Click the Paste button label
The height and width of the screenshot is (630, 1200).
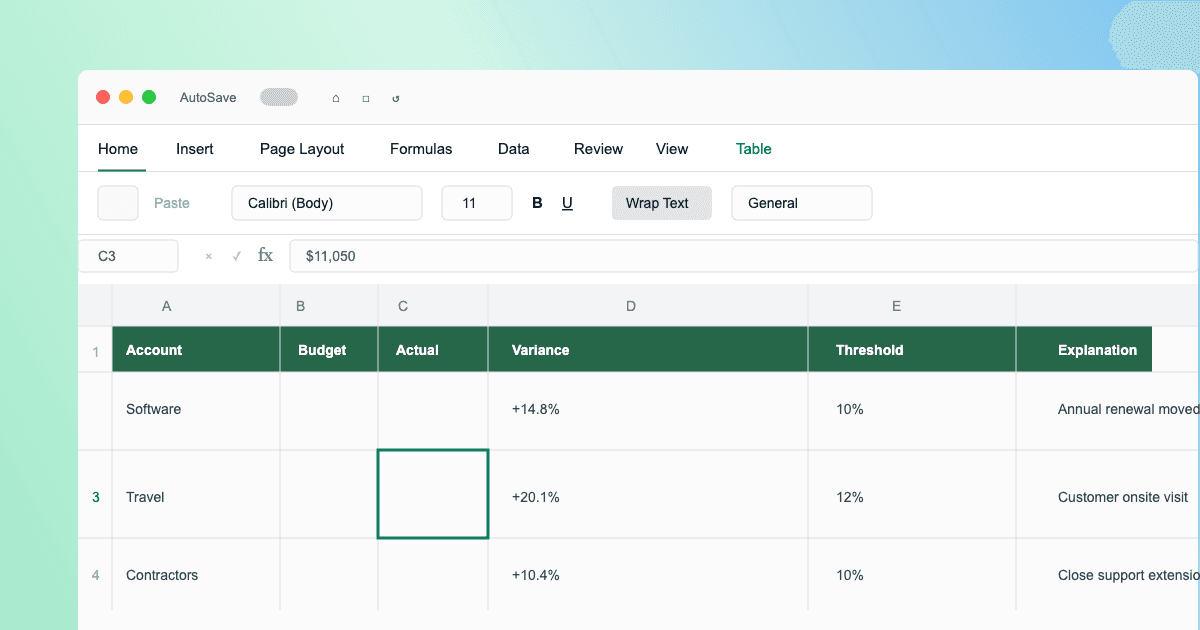[x=172, y=203]
